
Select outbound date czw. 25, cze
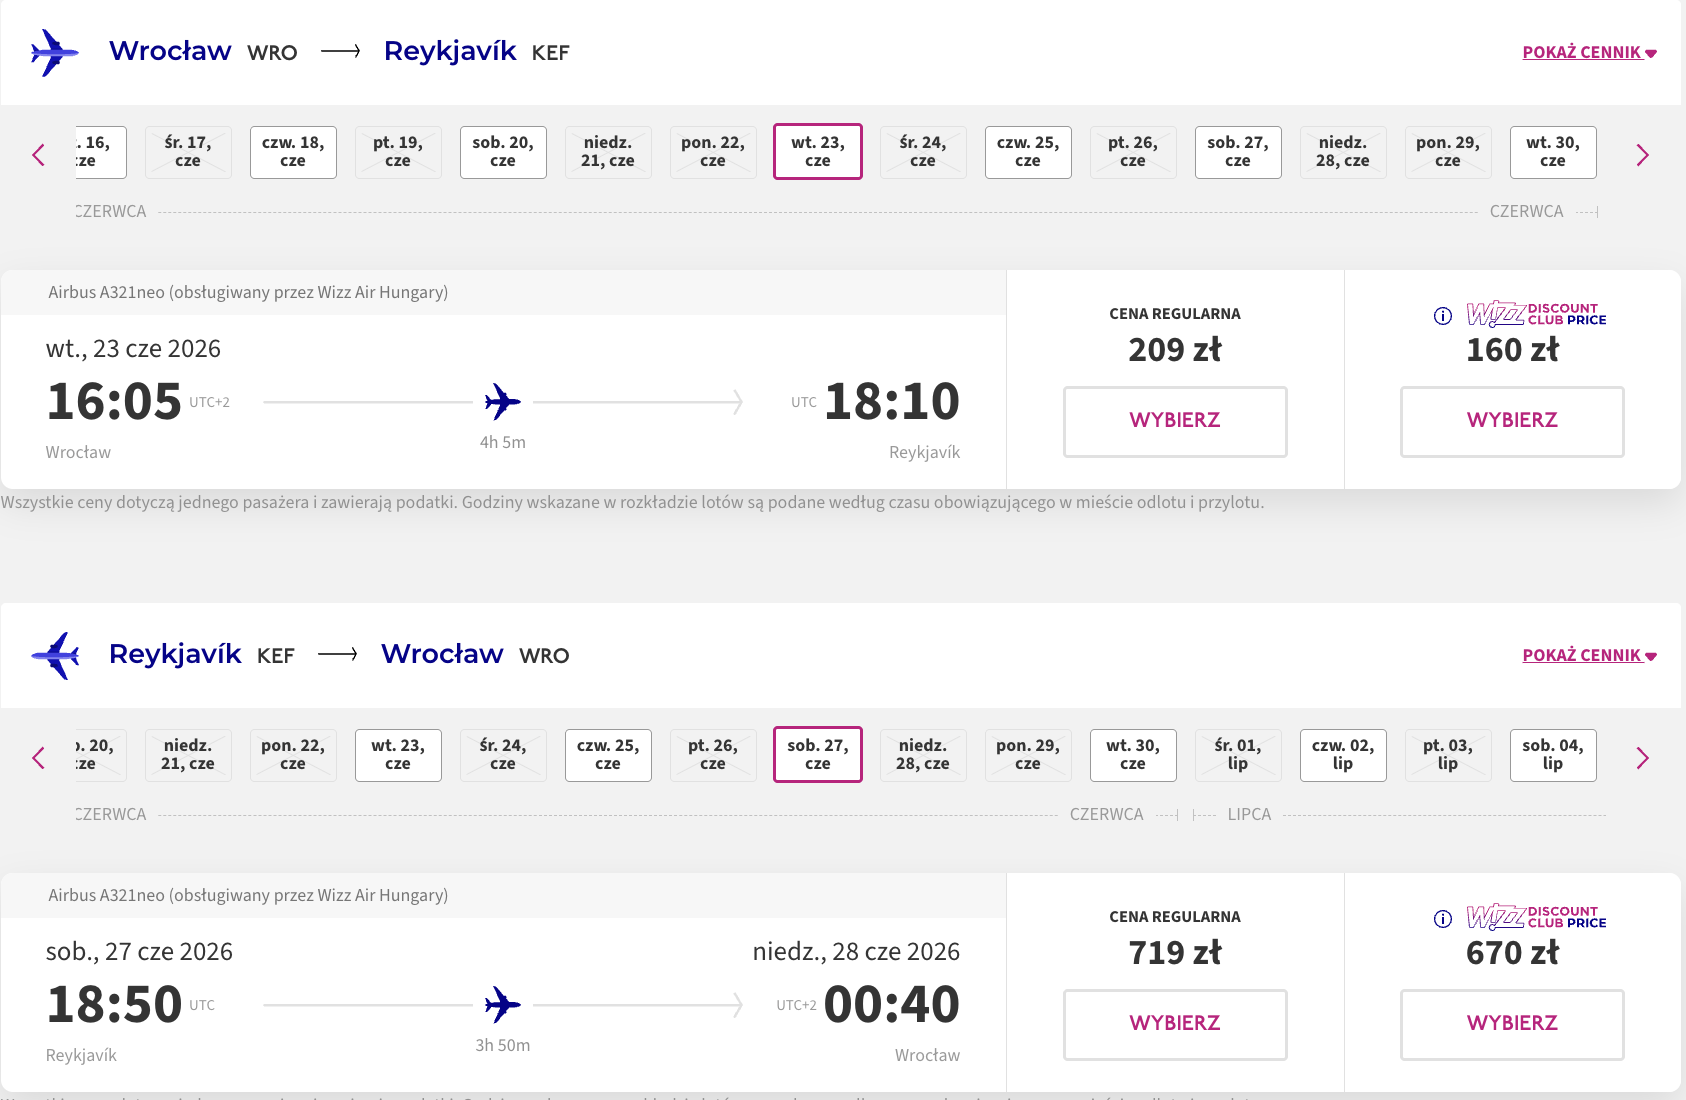(x=1028, y=152)
